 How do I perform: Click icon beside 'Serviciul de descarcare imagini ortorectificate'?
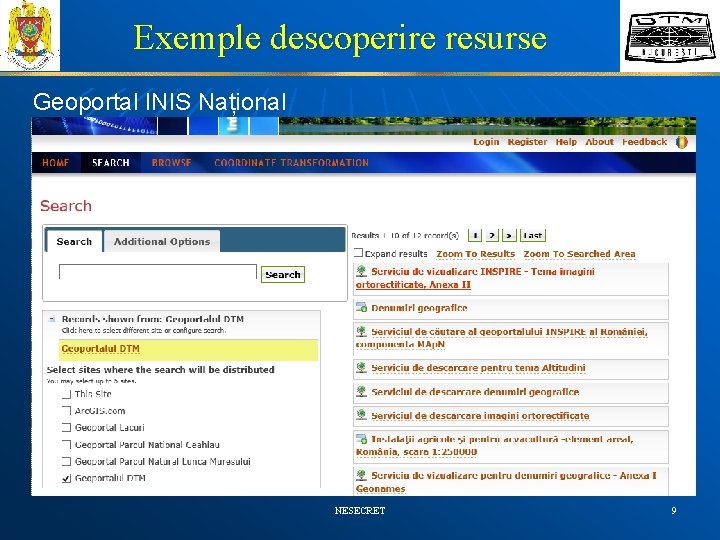pos(361,415)
